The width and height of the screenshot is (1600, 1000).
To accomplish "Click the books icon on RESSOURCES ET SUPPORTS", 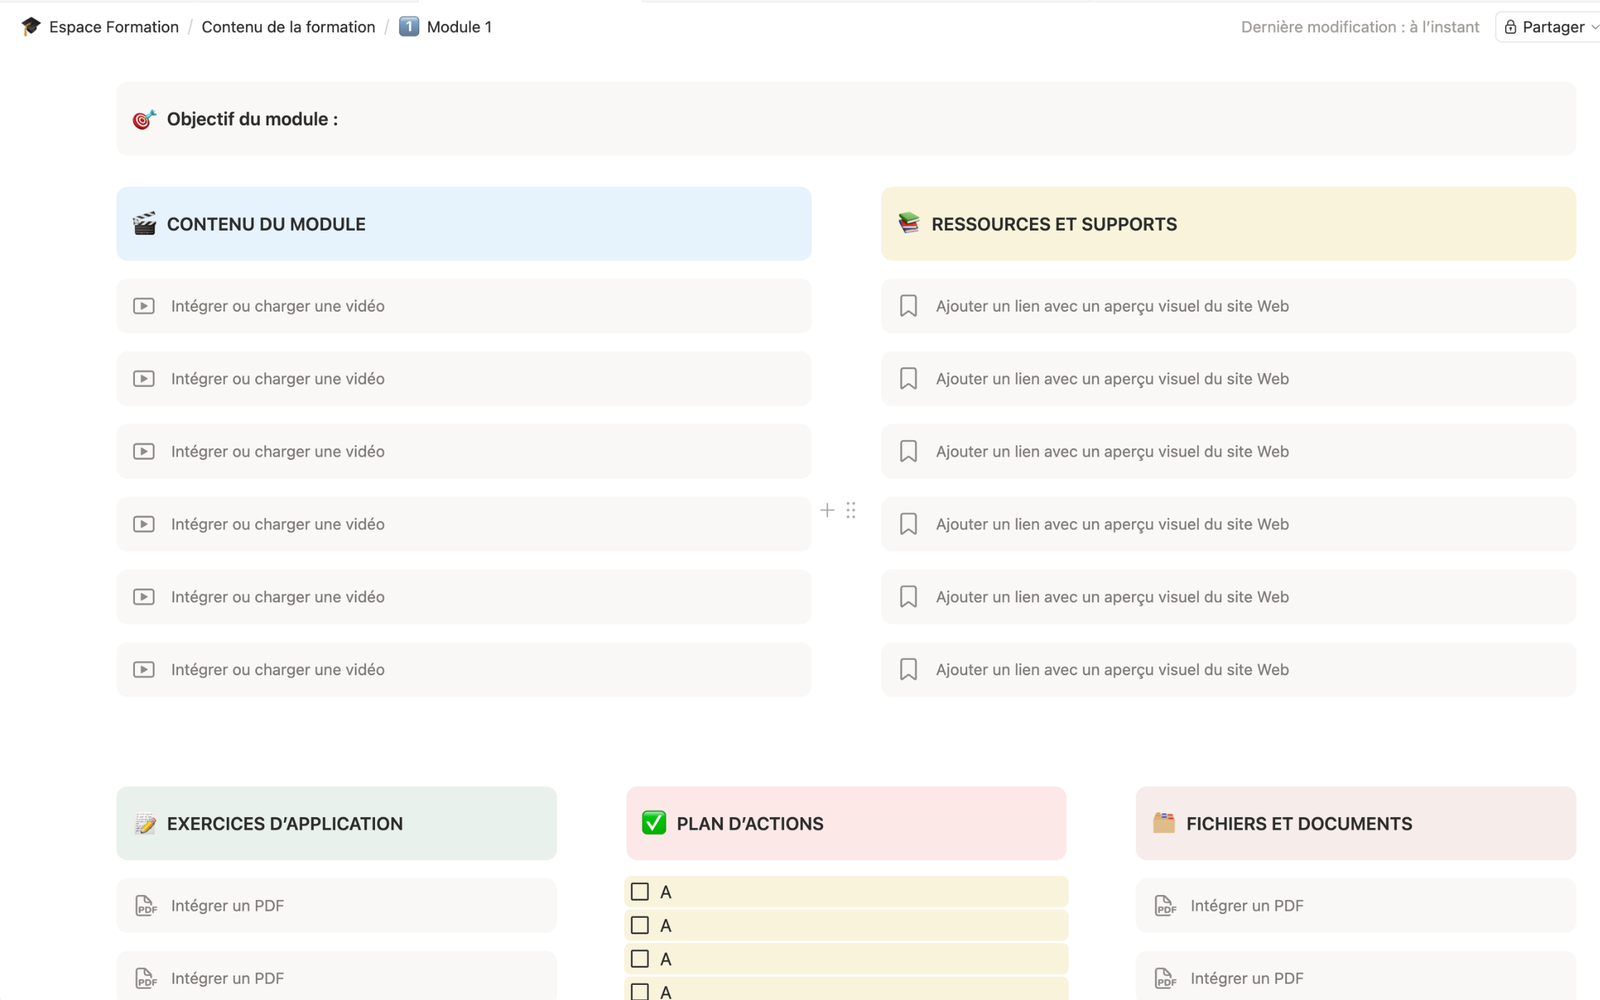I will click(x=908, y=224).
